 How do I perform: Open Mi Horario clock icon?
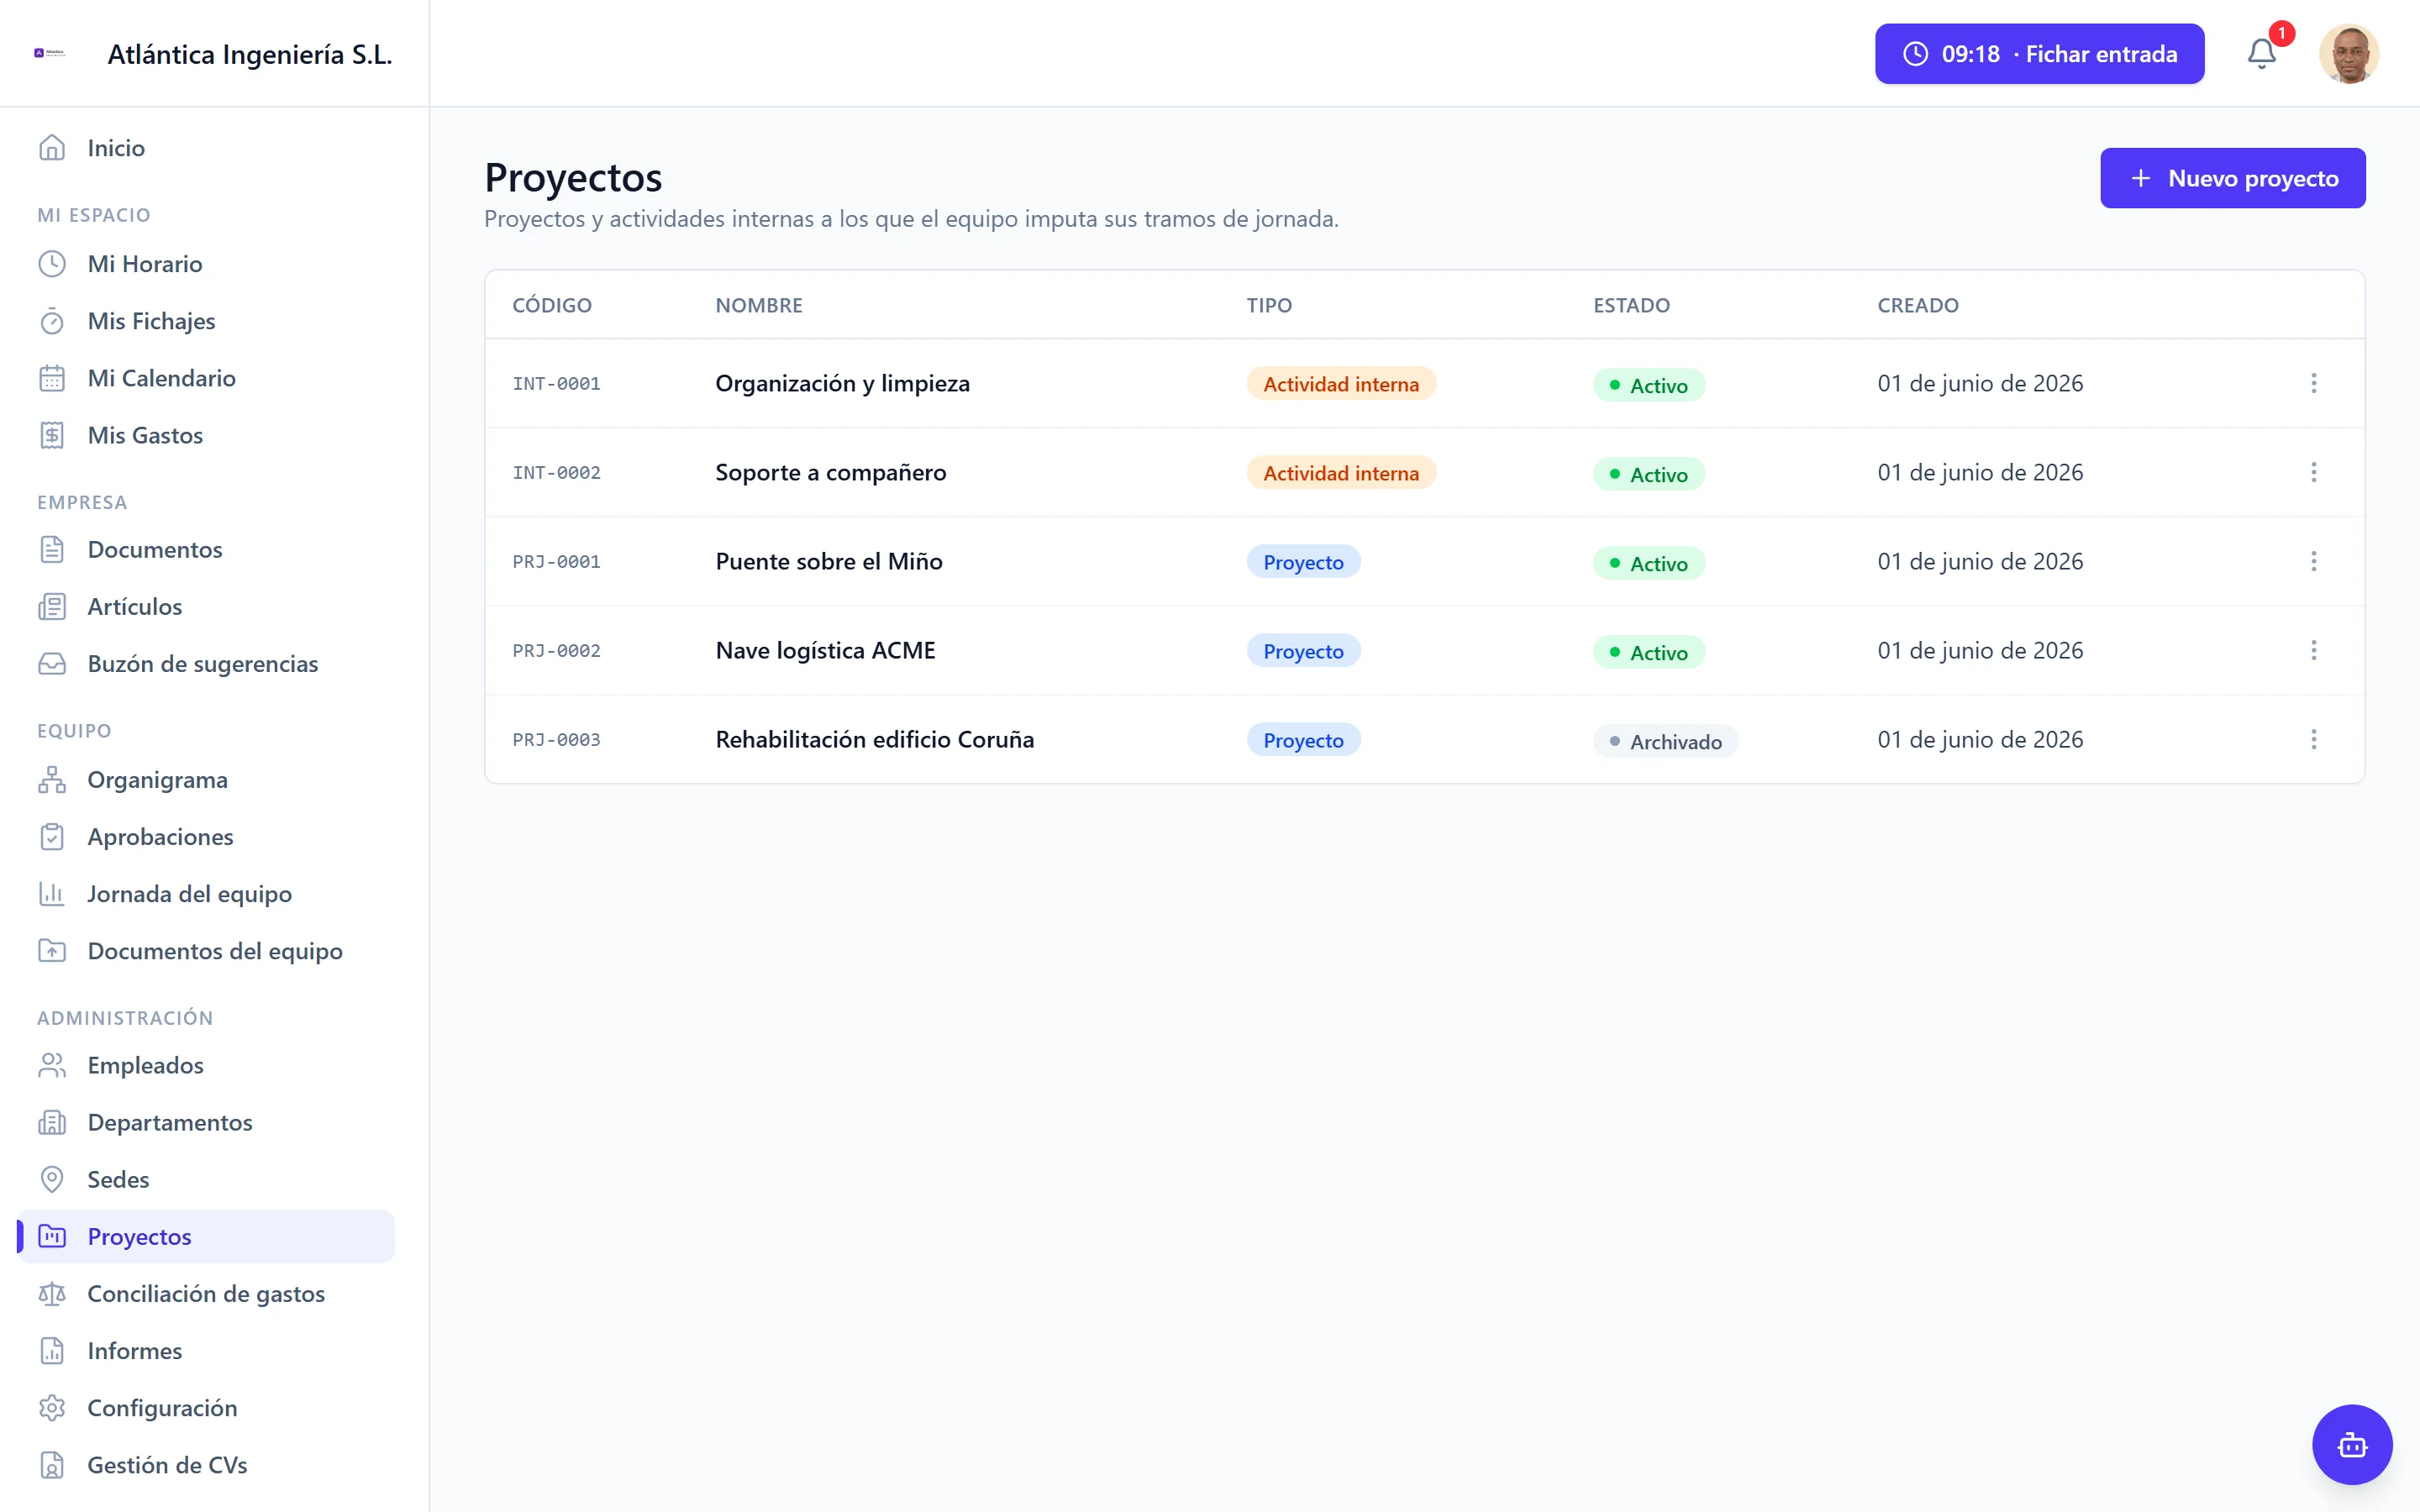[52, 264]
